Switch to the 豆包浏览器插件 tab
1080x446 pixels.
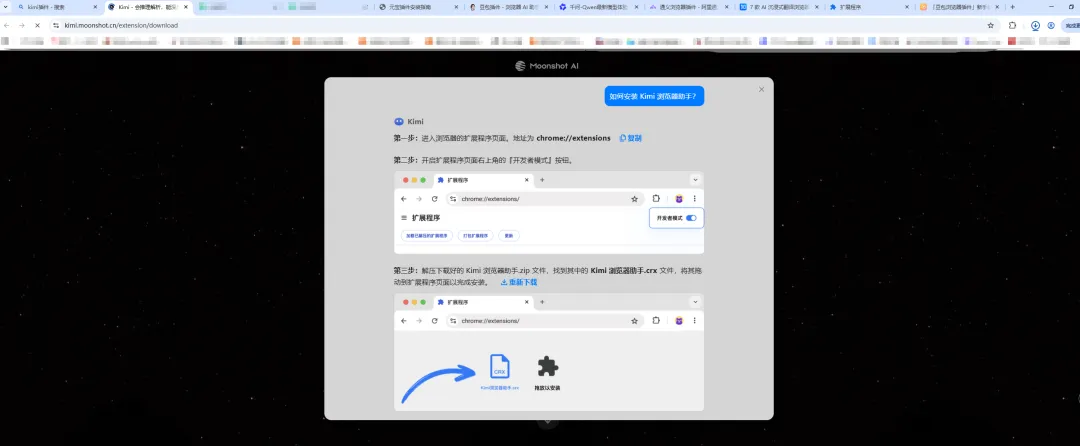tap(960, 7)
